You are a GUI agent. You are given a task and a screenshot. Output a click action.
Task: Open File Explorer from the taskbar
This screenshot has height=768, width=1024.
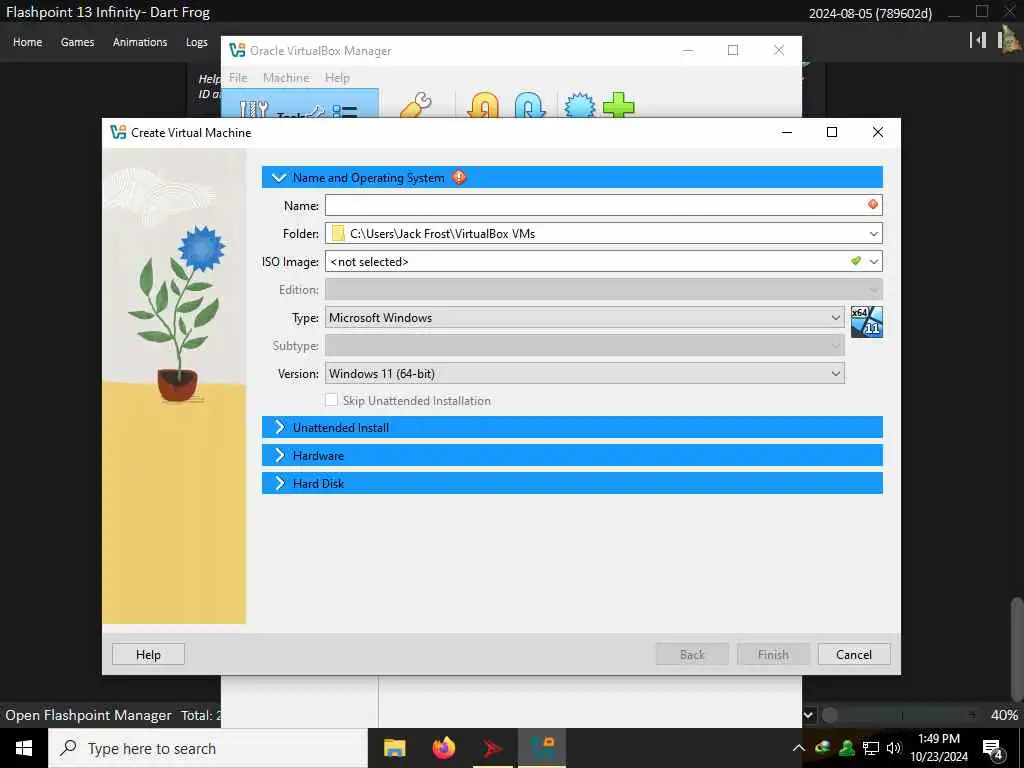coord(394,748)
